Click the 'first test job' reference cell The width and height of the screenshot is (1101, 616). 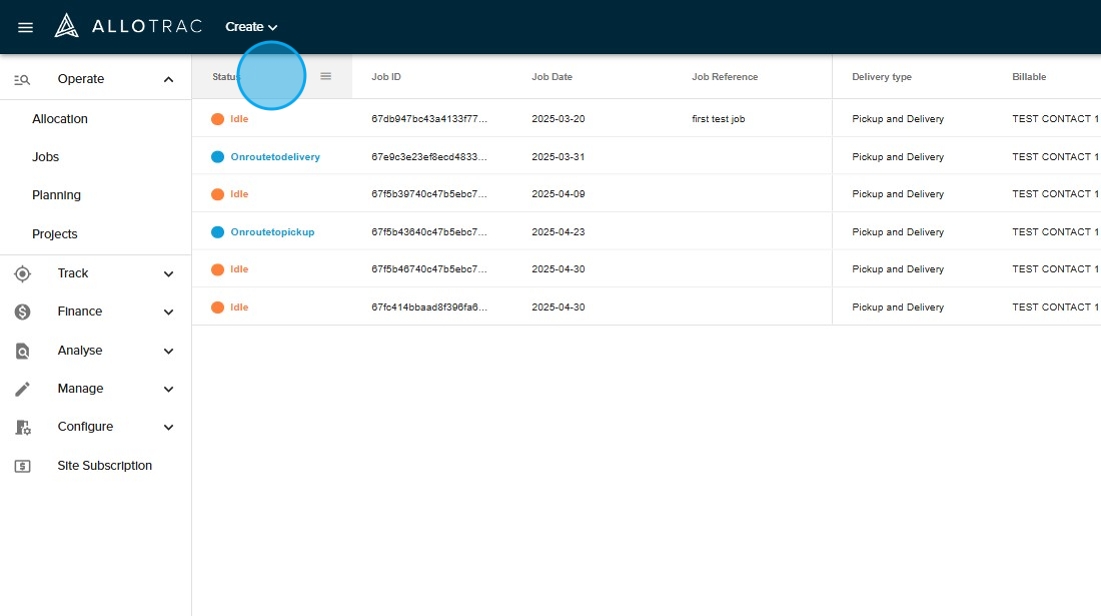coord(718,119)
